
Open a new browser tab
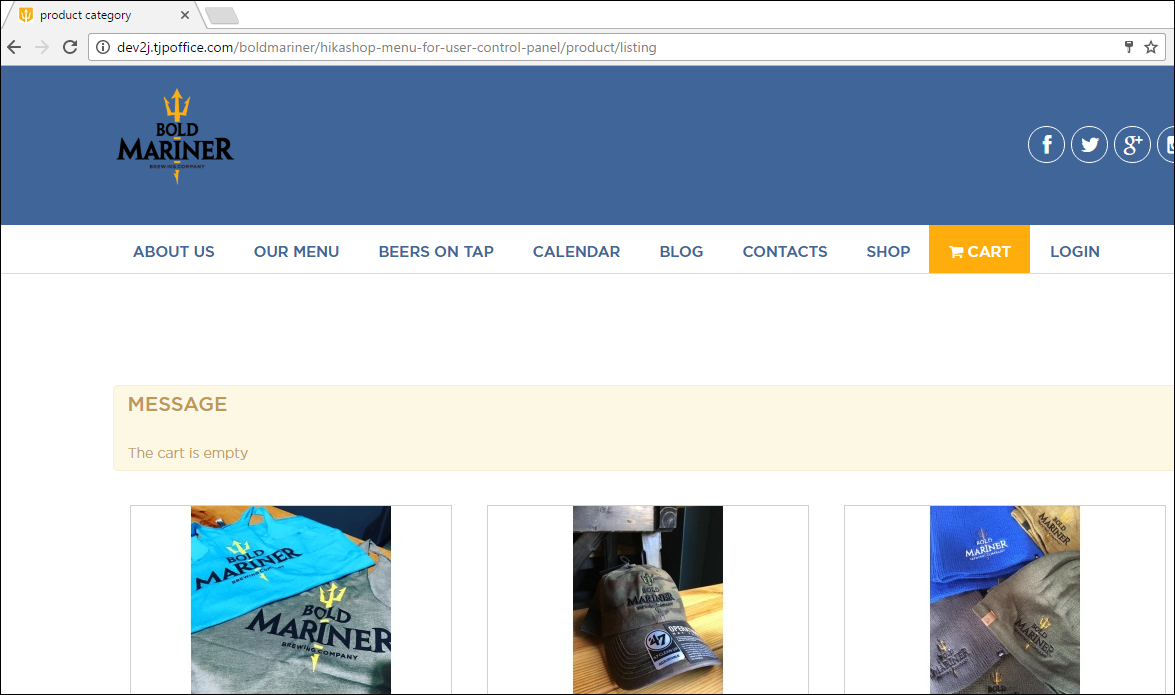(x=222, y=15)
